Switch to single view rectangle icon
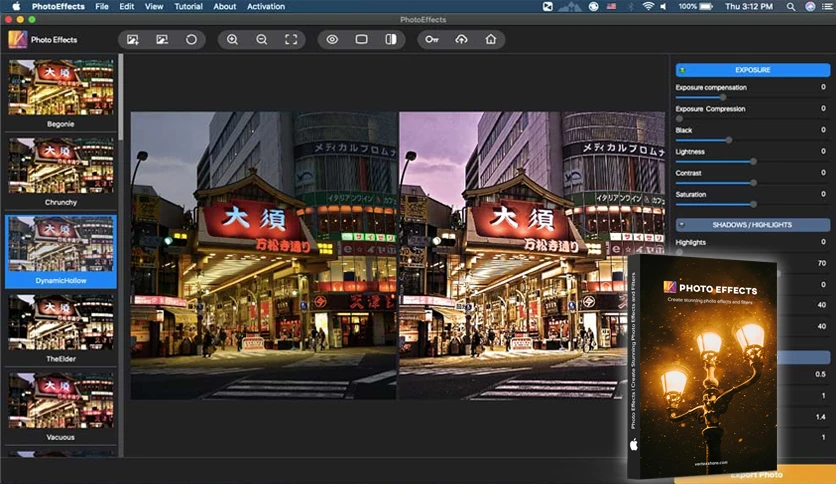 [x=361, y=39]
